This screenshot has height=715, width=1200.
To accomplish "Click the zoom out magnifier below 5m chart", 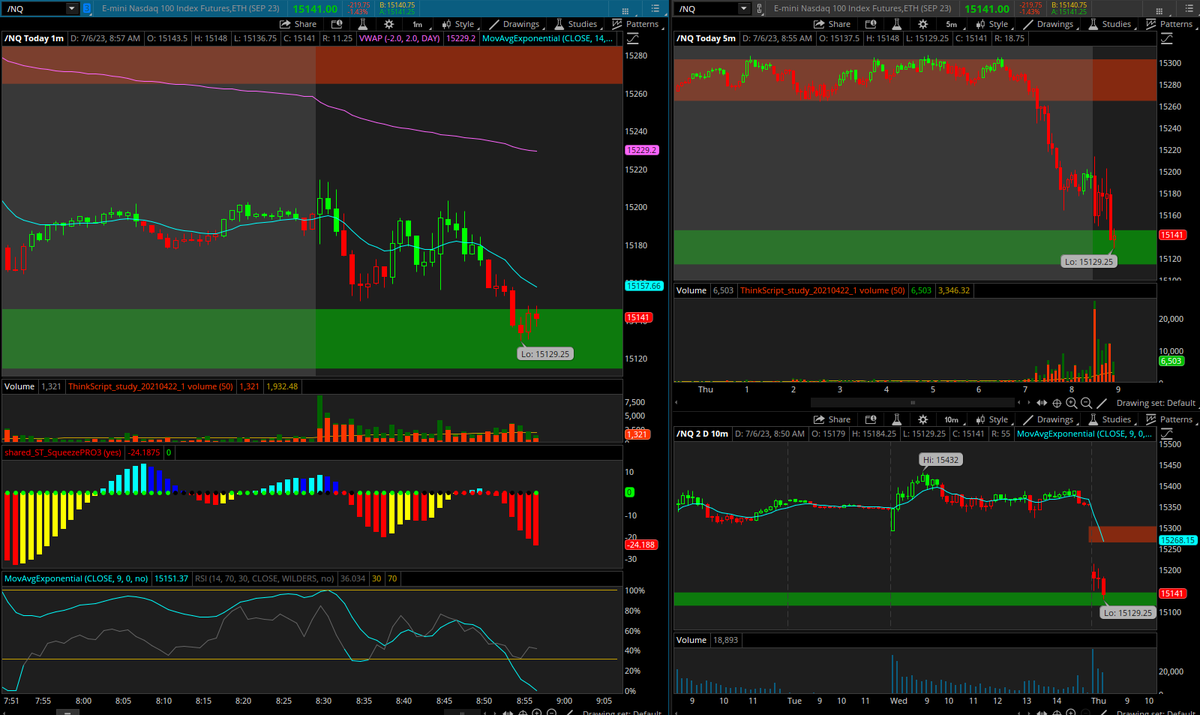I will pos(1087,403).
